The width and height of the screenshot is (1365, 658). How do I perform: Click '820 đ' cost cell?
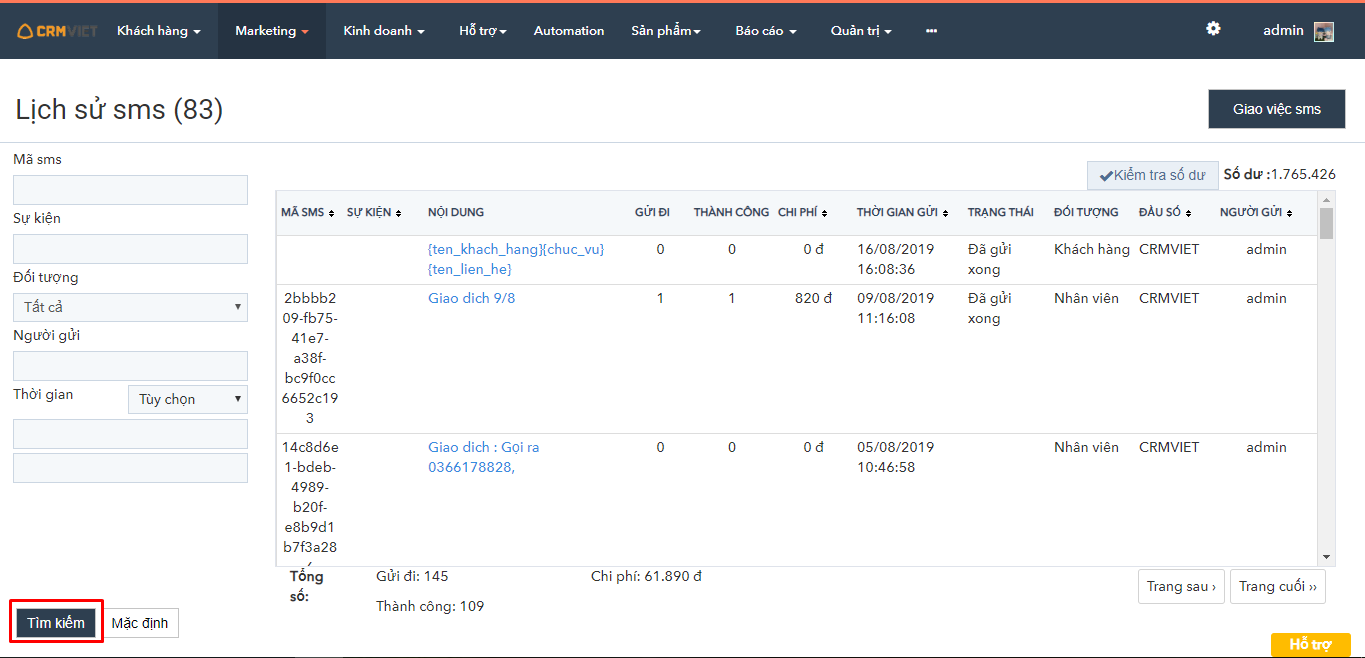coord(814,298)
